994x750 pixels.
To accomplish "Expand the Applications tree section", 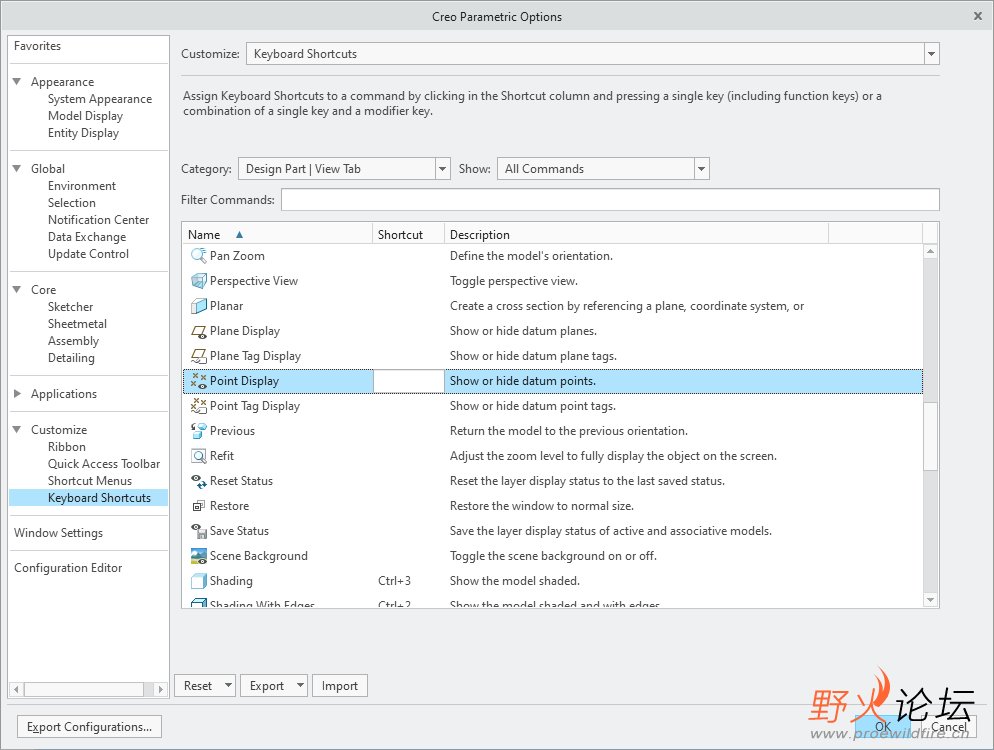I will [x=17, y=394].
